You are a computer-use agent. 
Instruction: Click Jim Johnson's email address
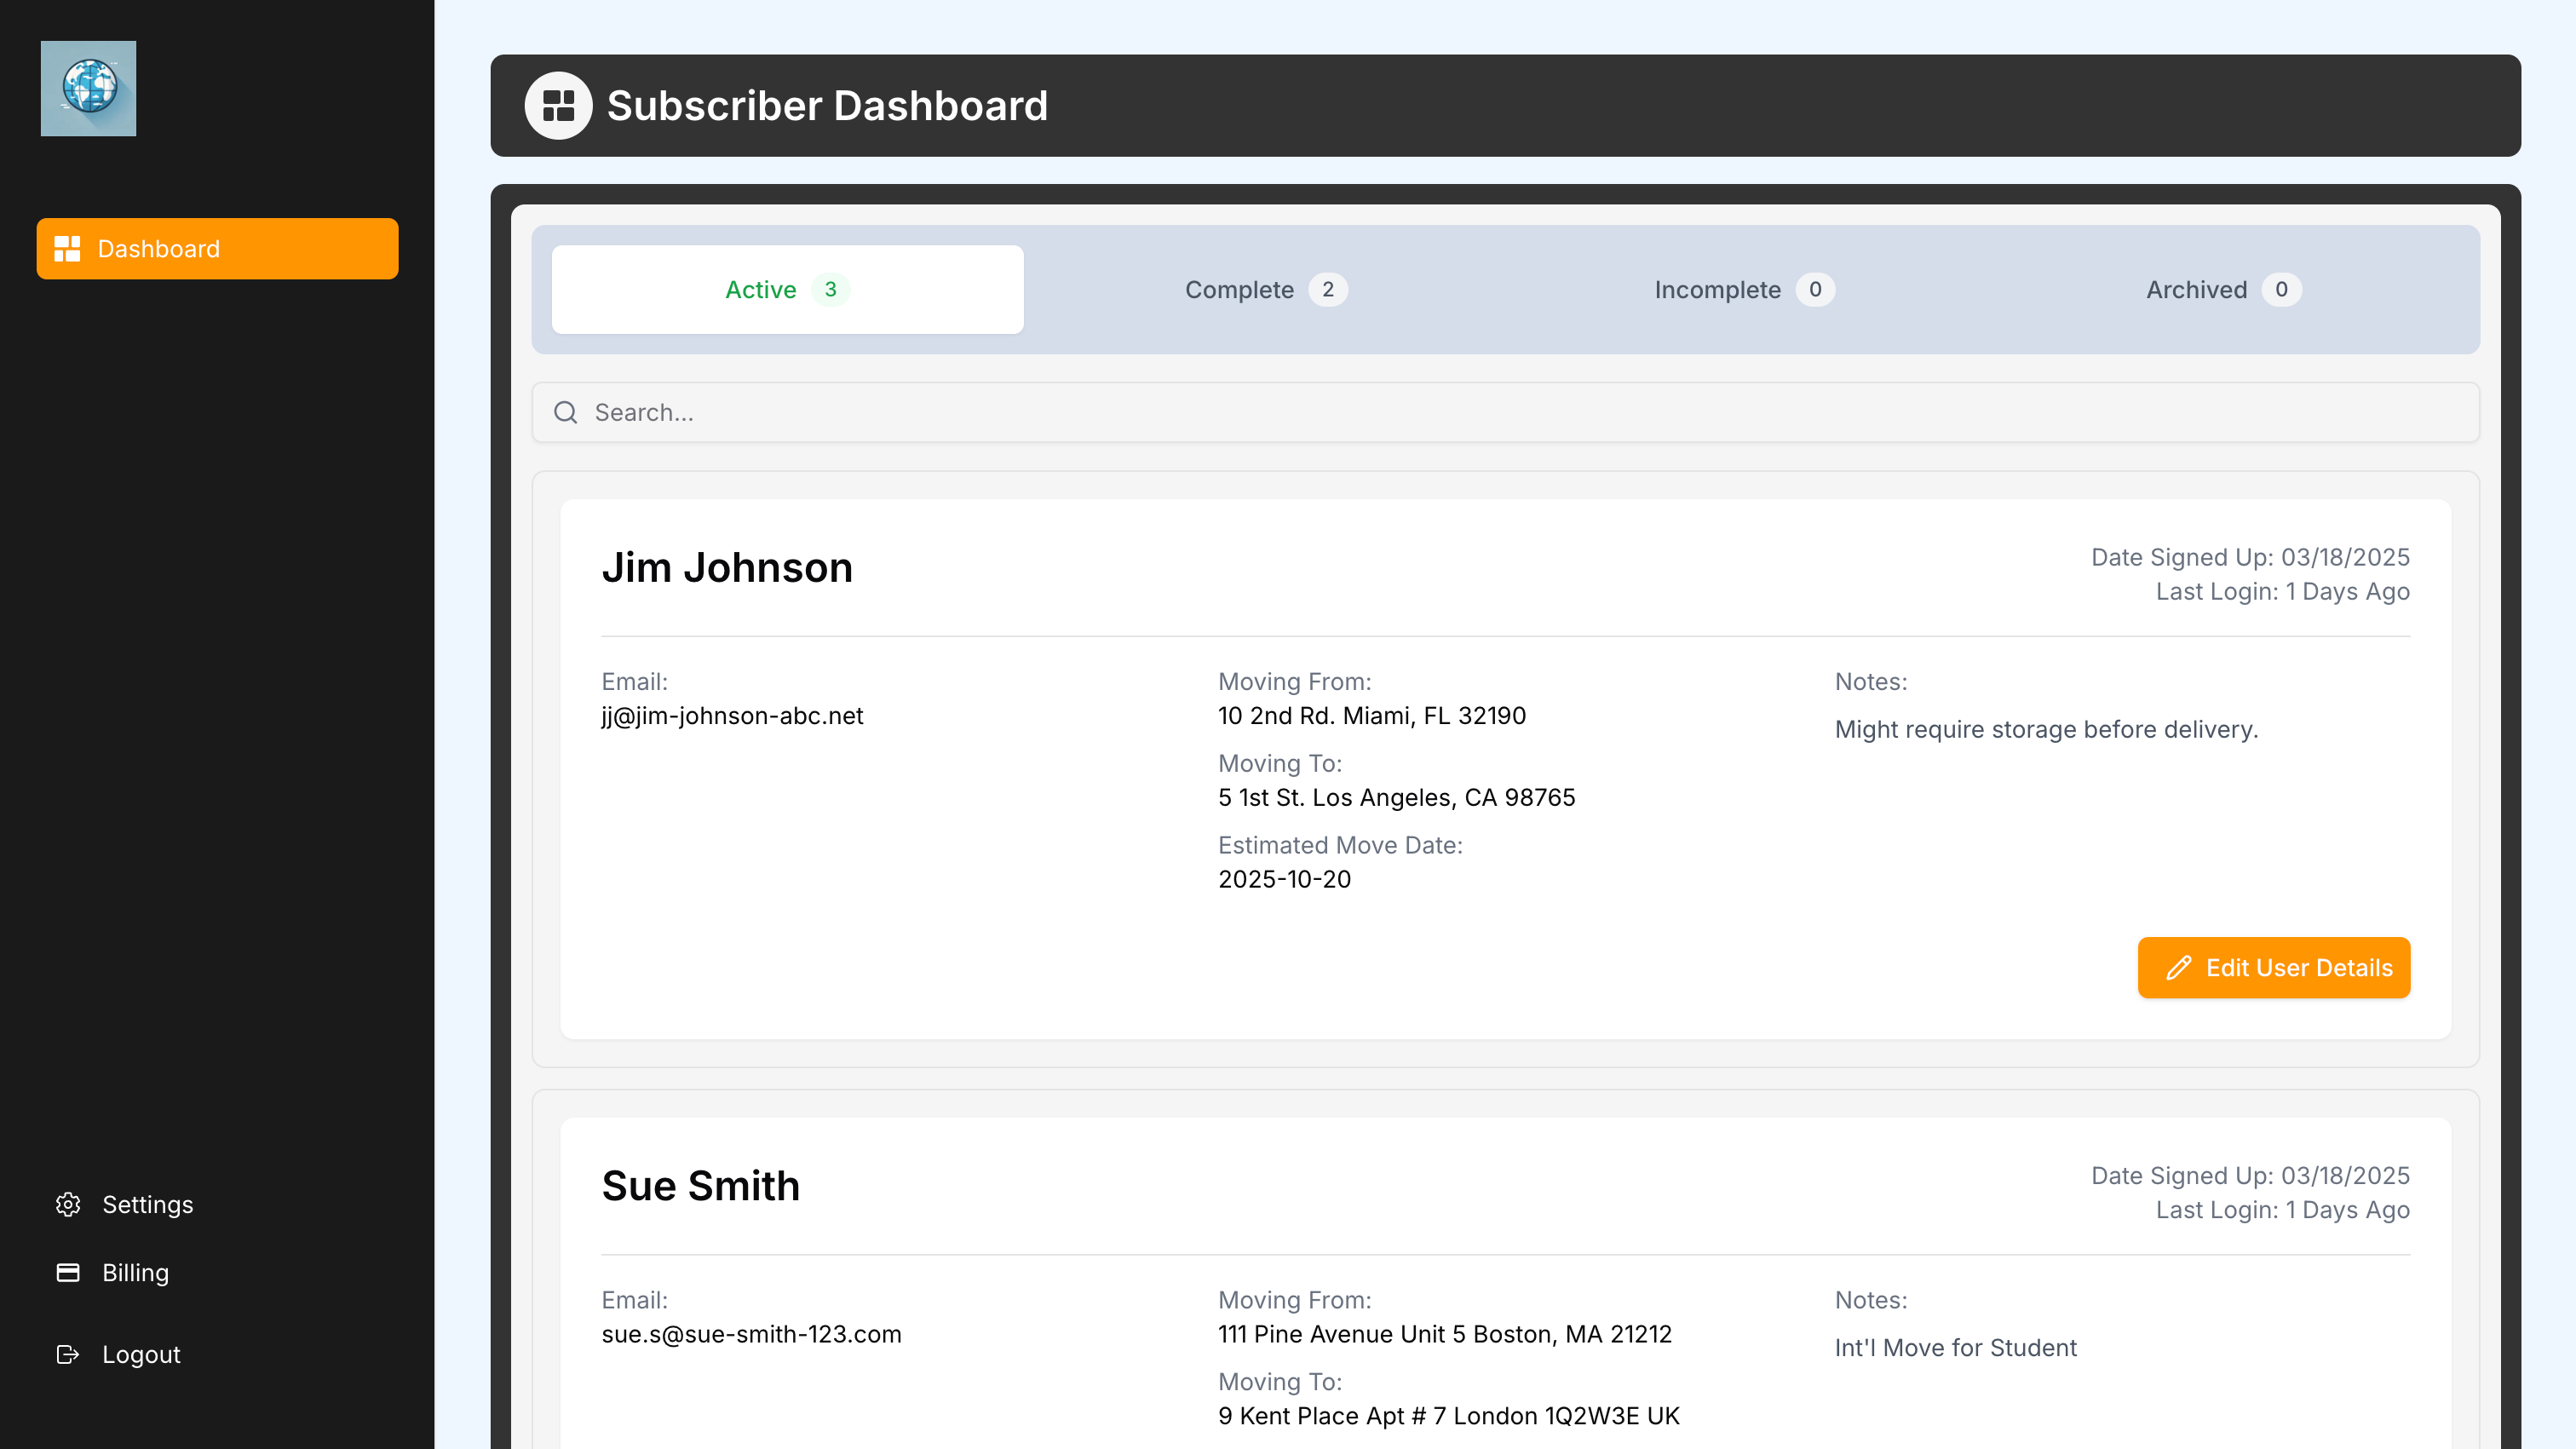coord(732,715)
